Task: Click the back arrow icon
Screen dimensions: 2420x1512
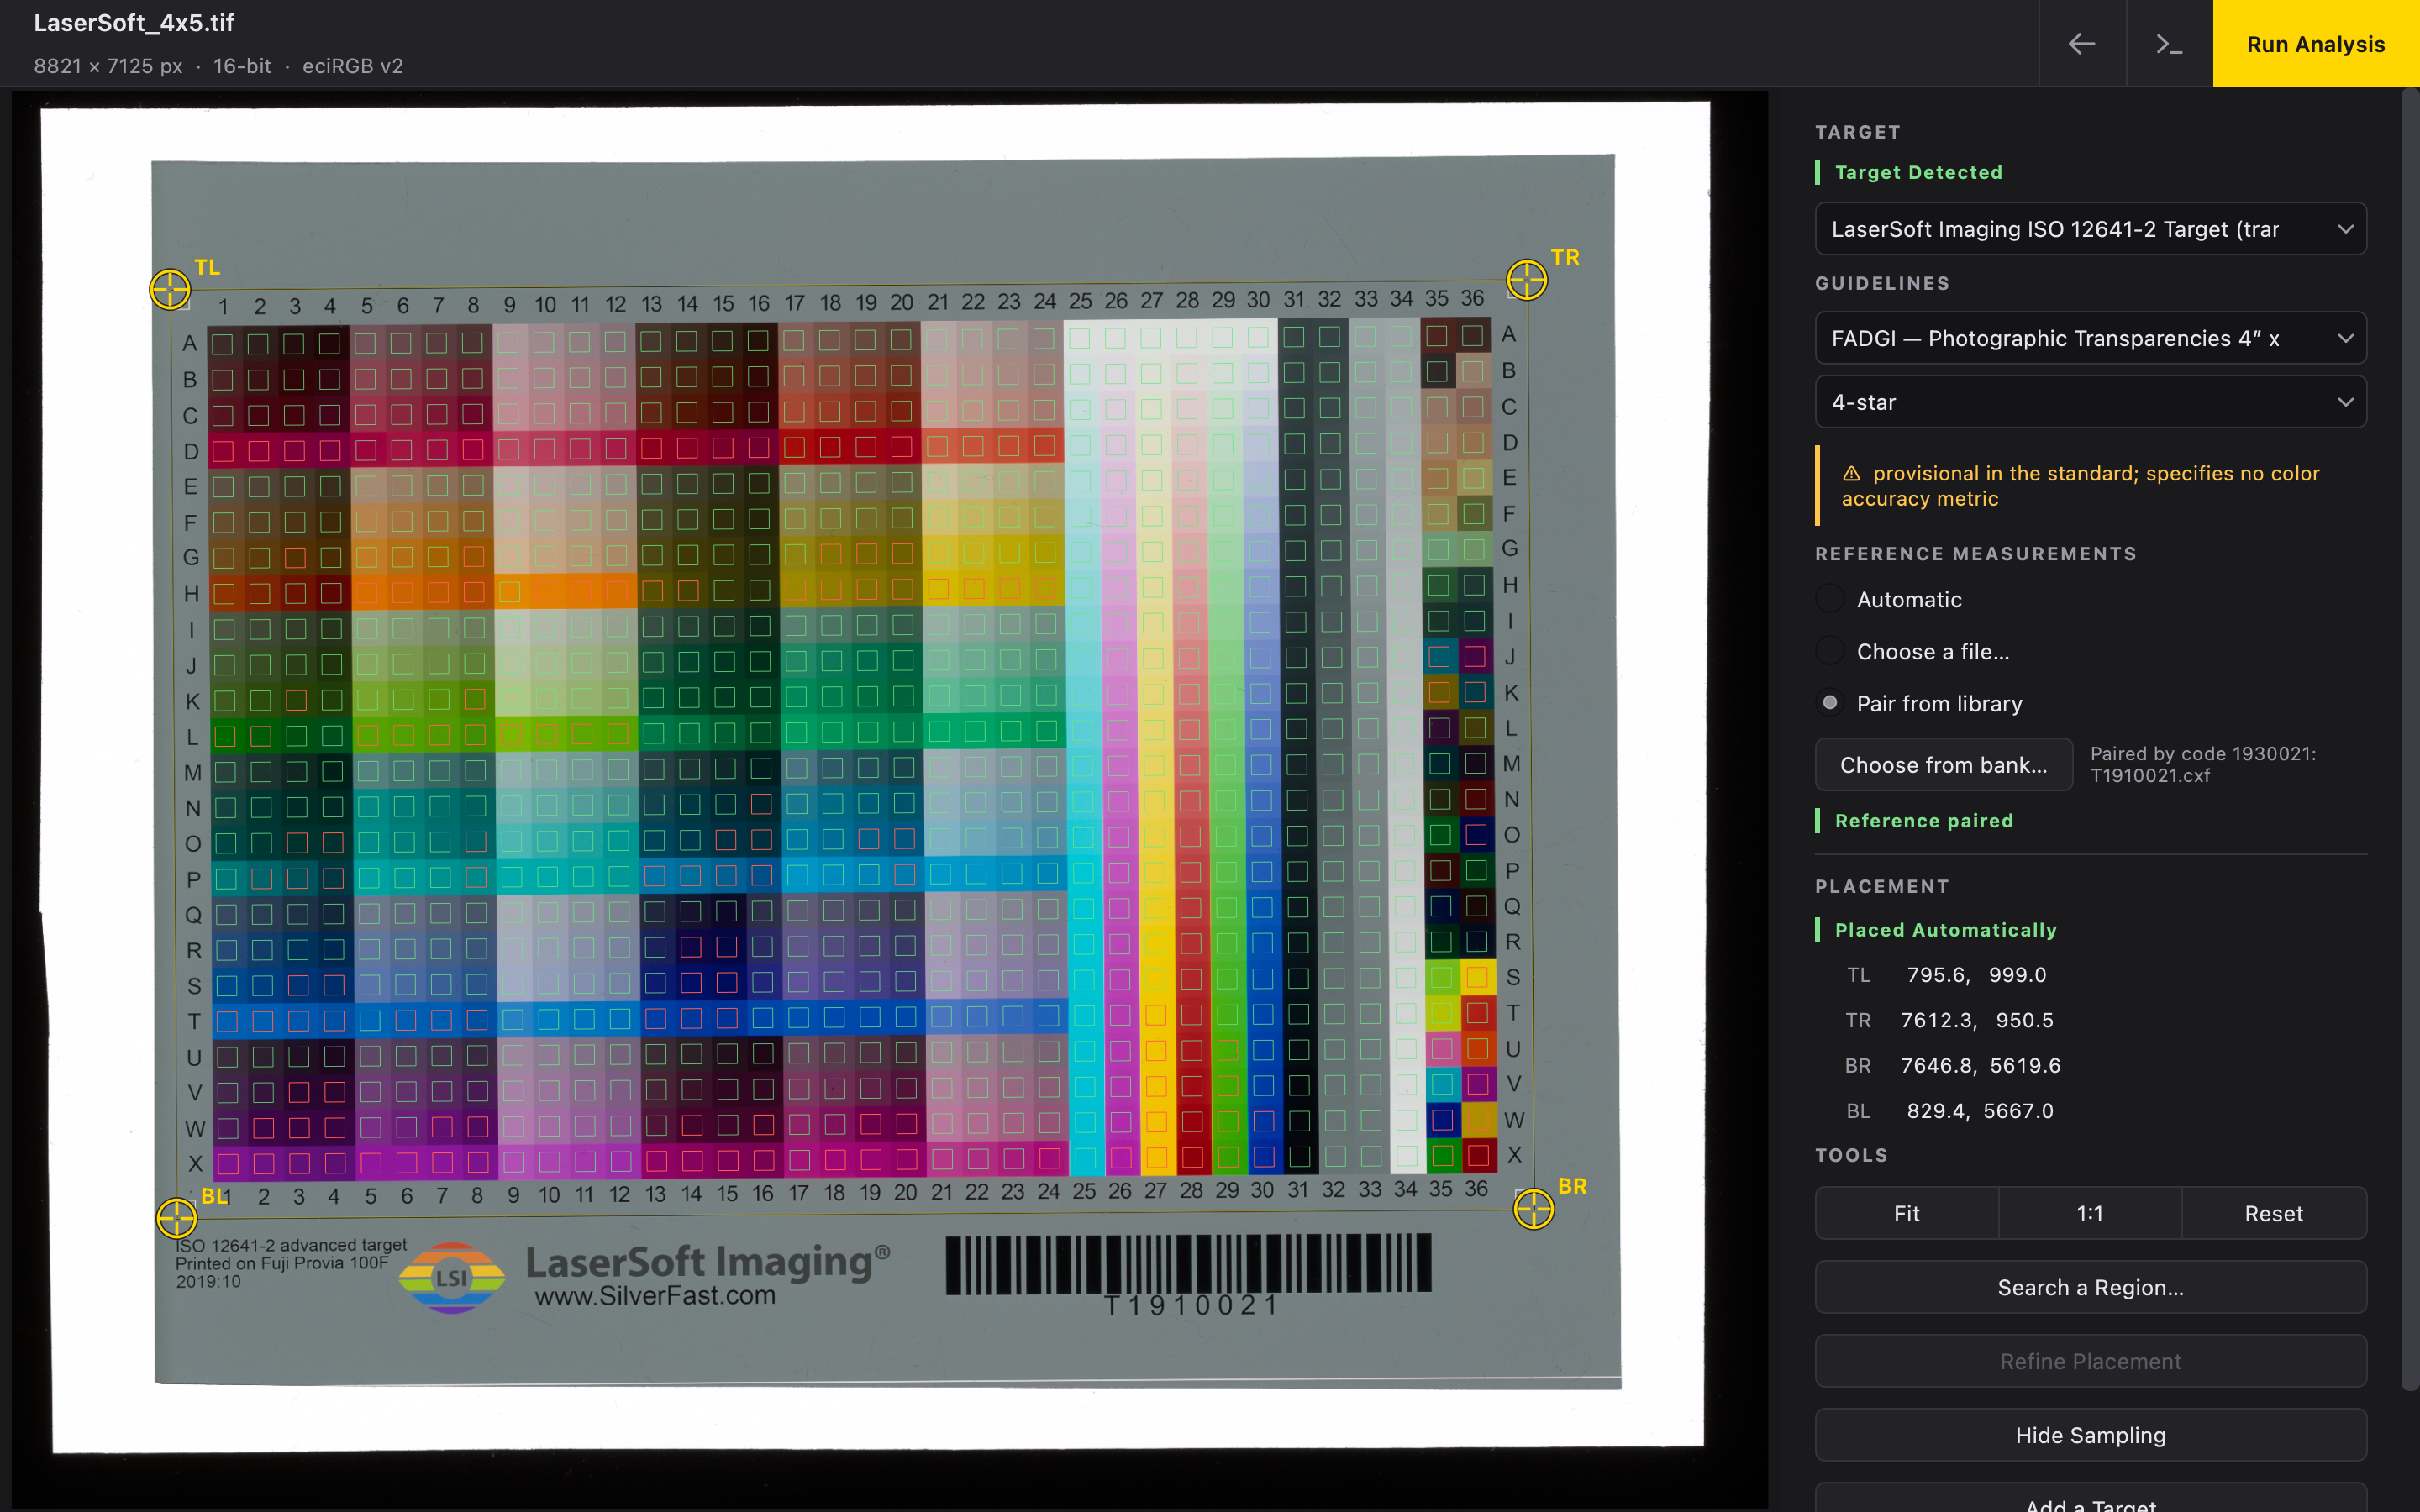Action: pos(2082,44)
